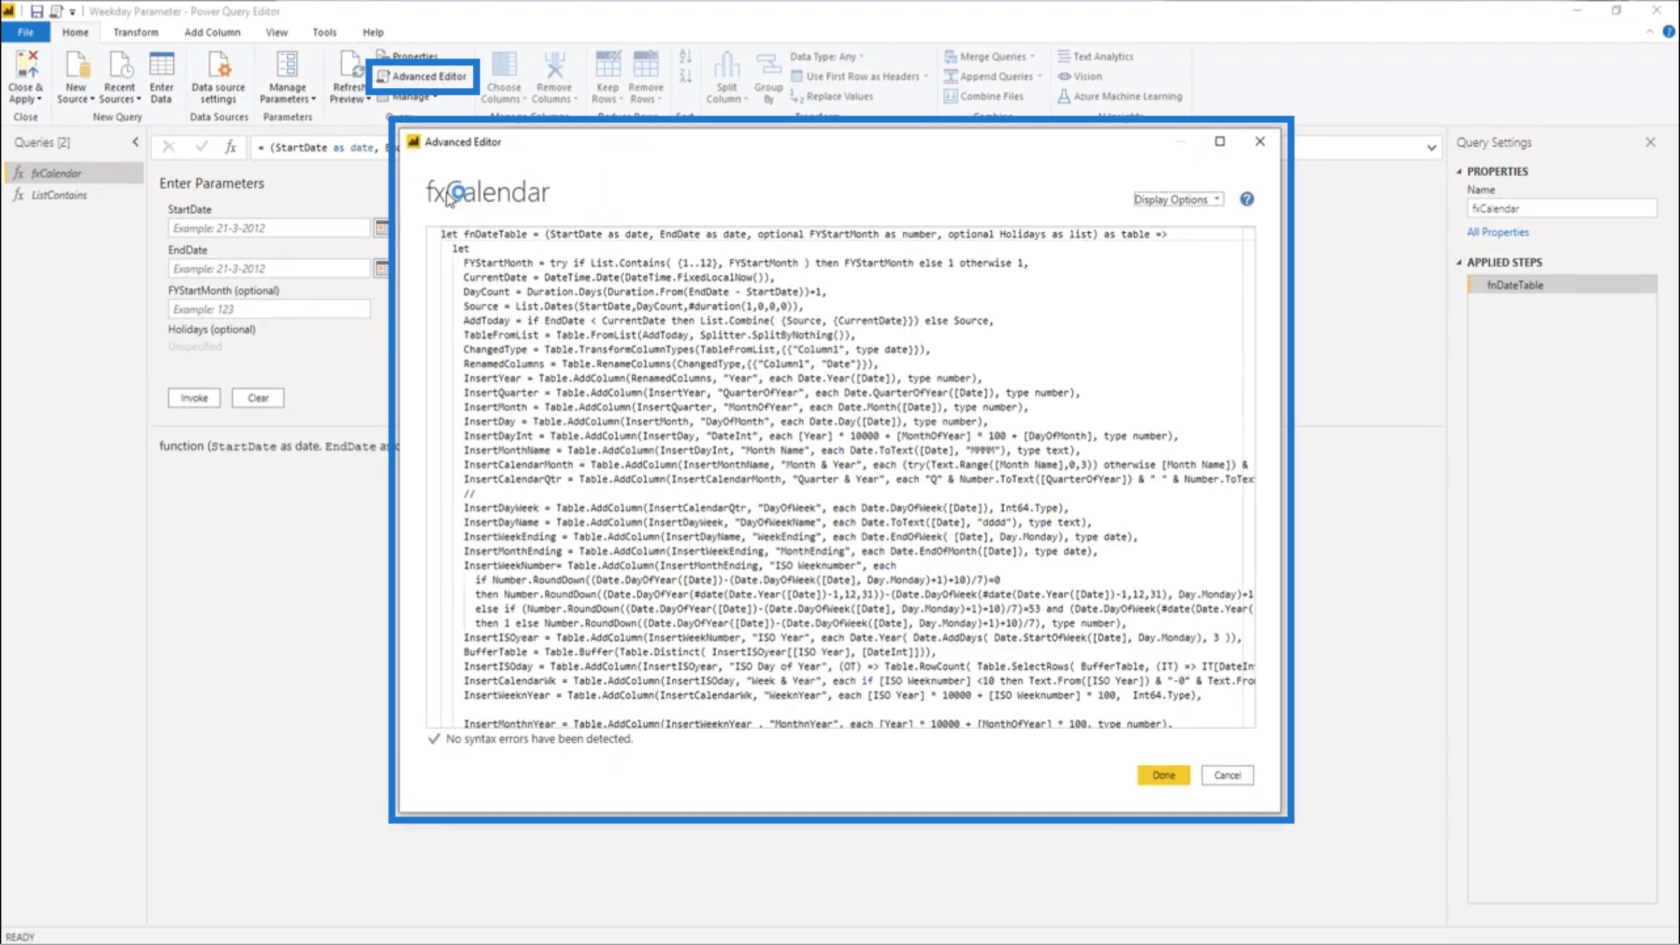Click Sort Descending icon
The width and height of the screenshot is (1680, 945).
click(685, 76)
